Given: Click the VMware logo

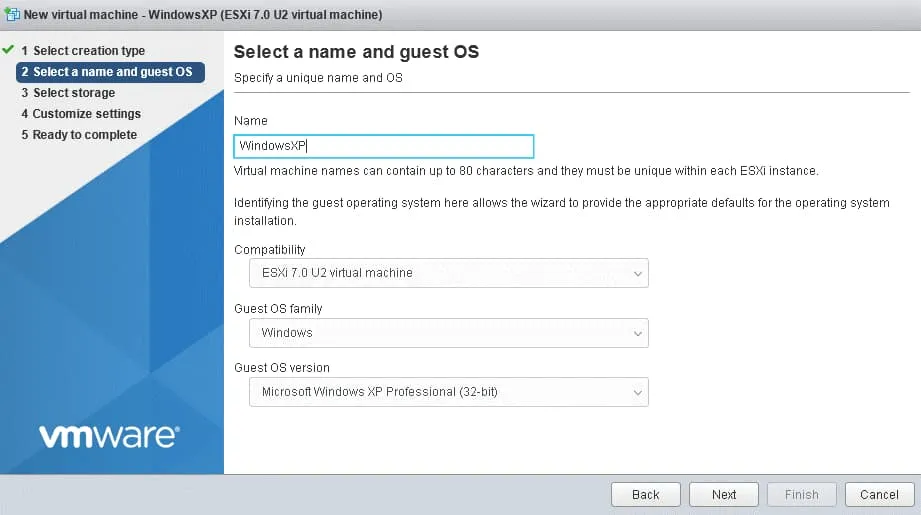Looking at the screenshot, I should pos(109,436).
